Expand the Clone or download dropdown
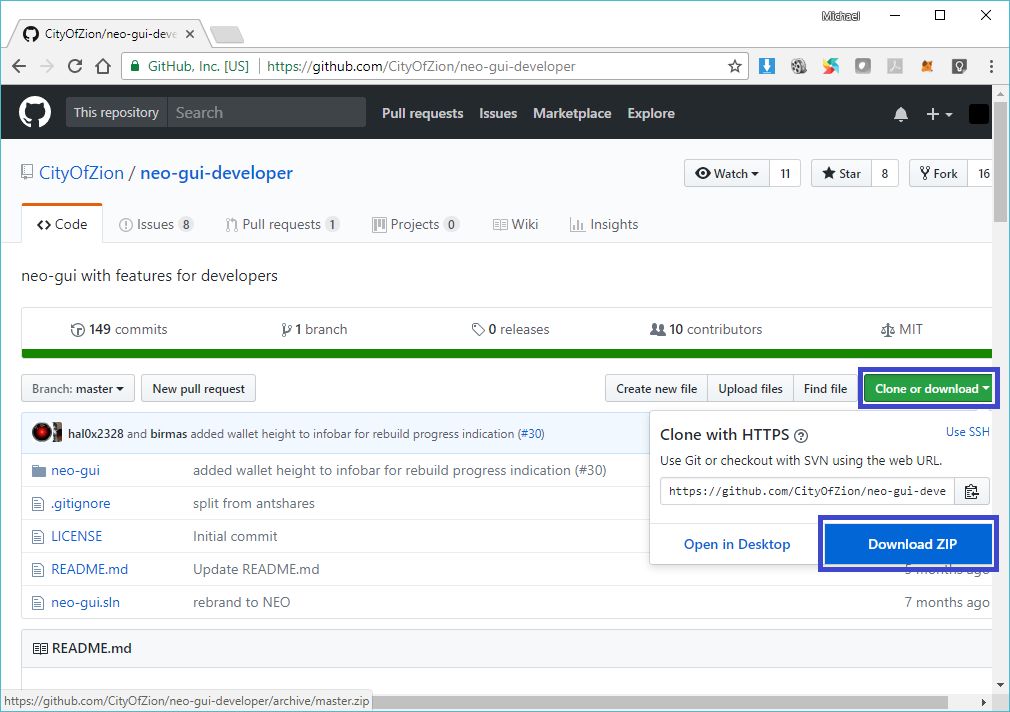The image size is (1010, 712). coord(928,389)
